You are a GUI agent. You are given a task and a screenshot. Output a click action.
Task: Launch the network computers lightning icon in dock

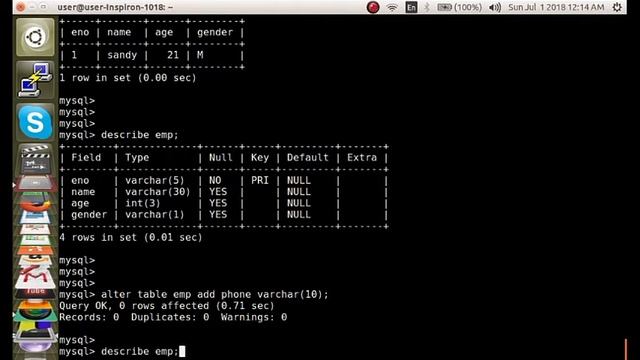35,80
